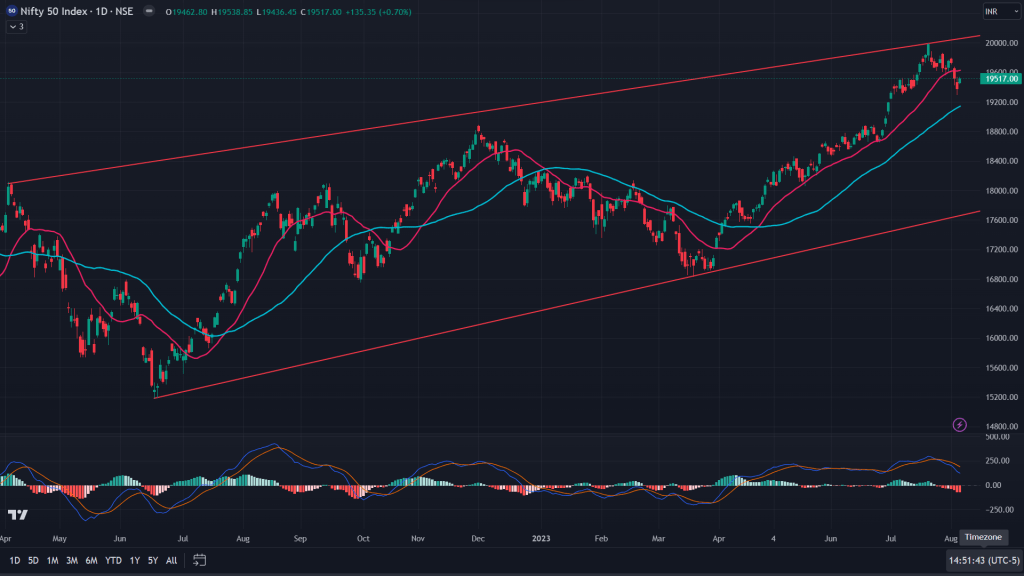This screenshot has height=576, width=1024.
Task: Click the current price label 19517.00
Action: [1000, 78]
